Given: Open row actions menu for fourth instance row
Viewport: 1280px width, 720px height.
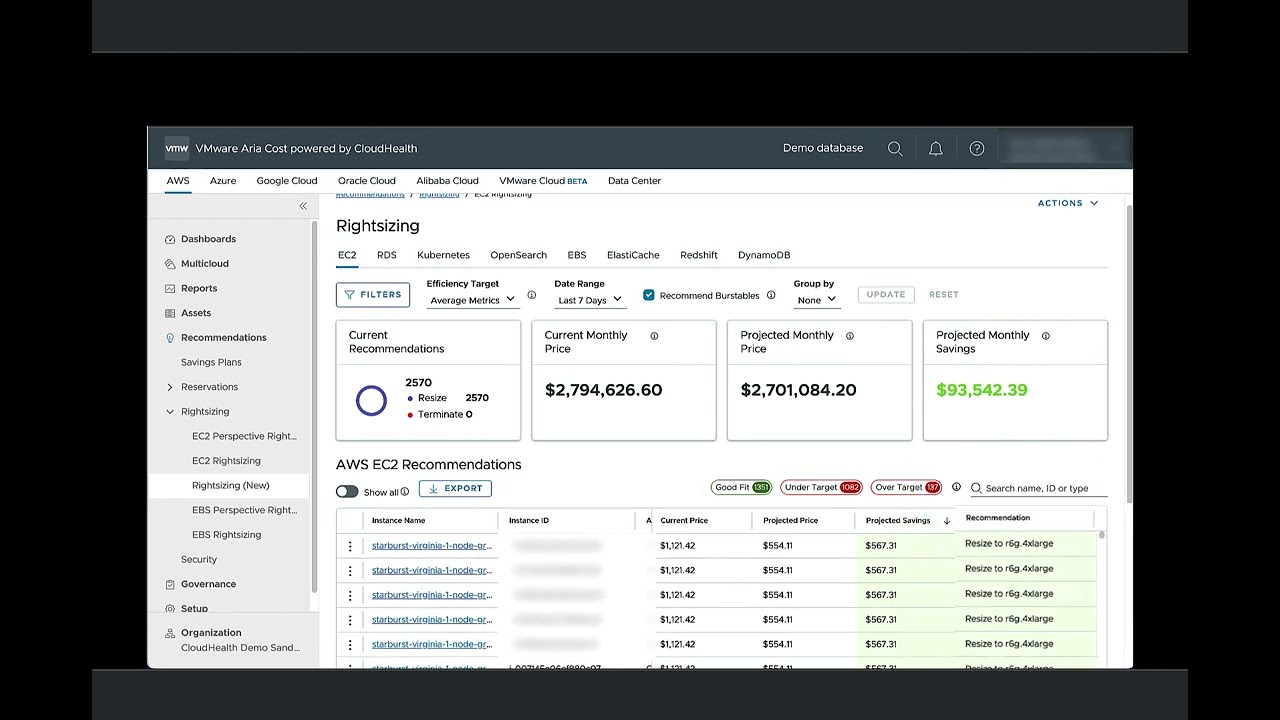Looking at the screenshot, I should coord(350,620).
